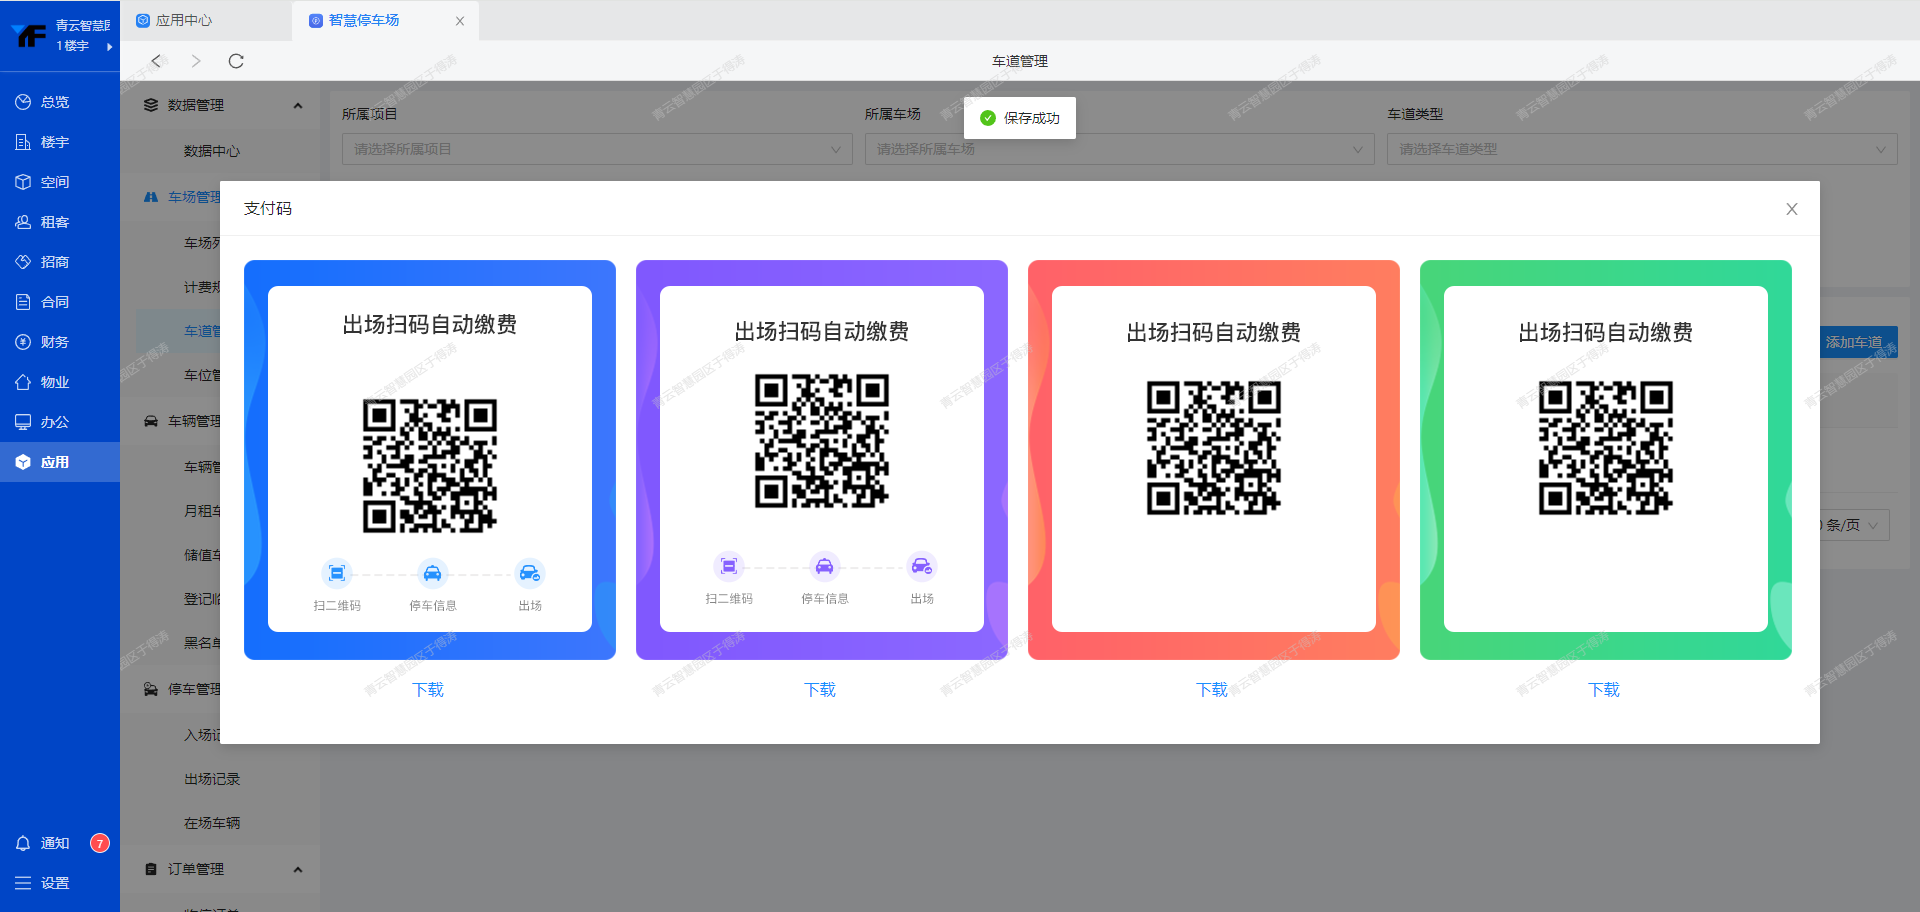This screenshot has height=912, width=1920.
Task: Switch to the 应用中心 tab
Action: pos(184,20)
